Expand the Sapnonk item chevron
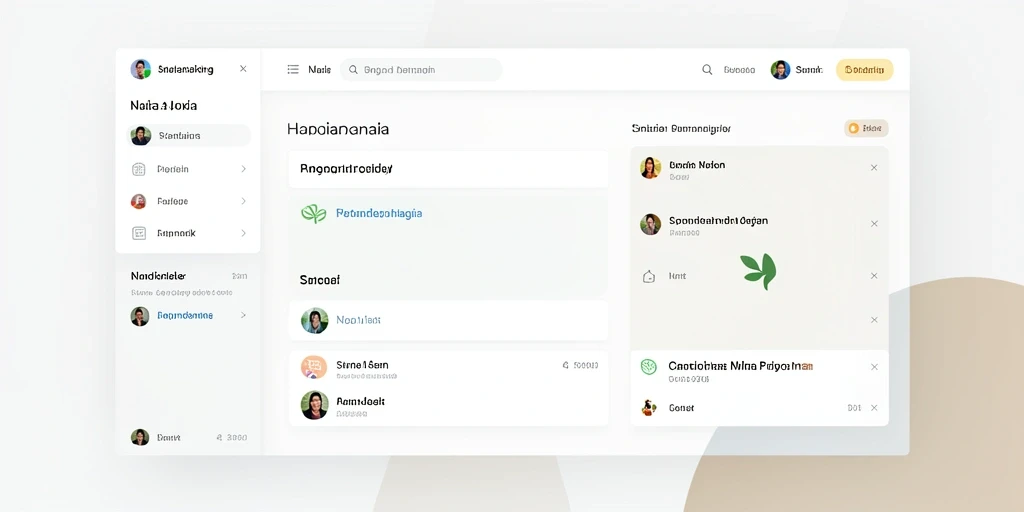This screenshot has height=512, width=1024. pos(244,233)
